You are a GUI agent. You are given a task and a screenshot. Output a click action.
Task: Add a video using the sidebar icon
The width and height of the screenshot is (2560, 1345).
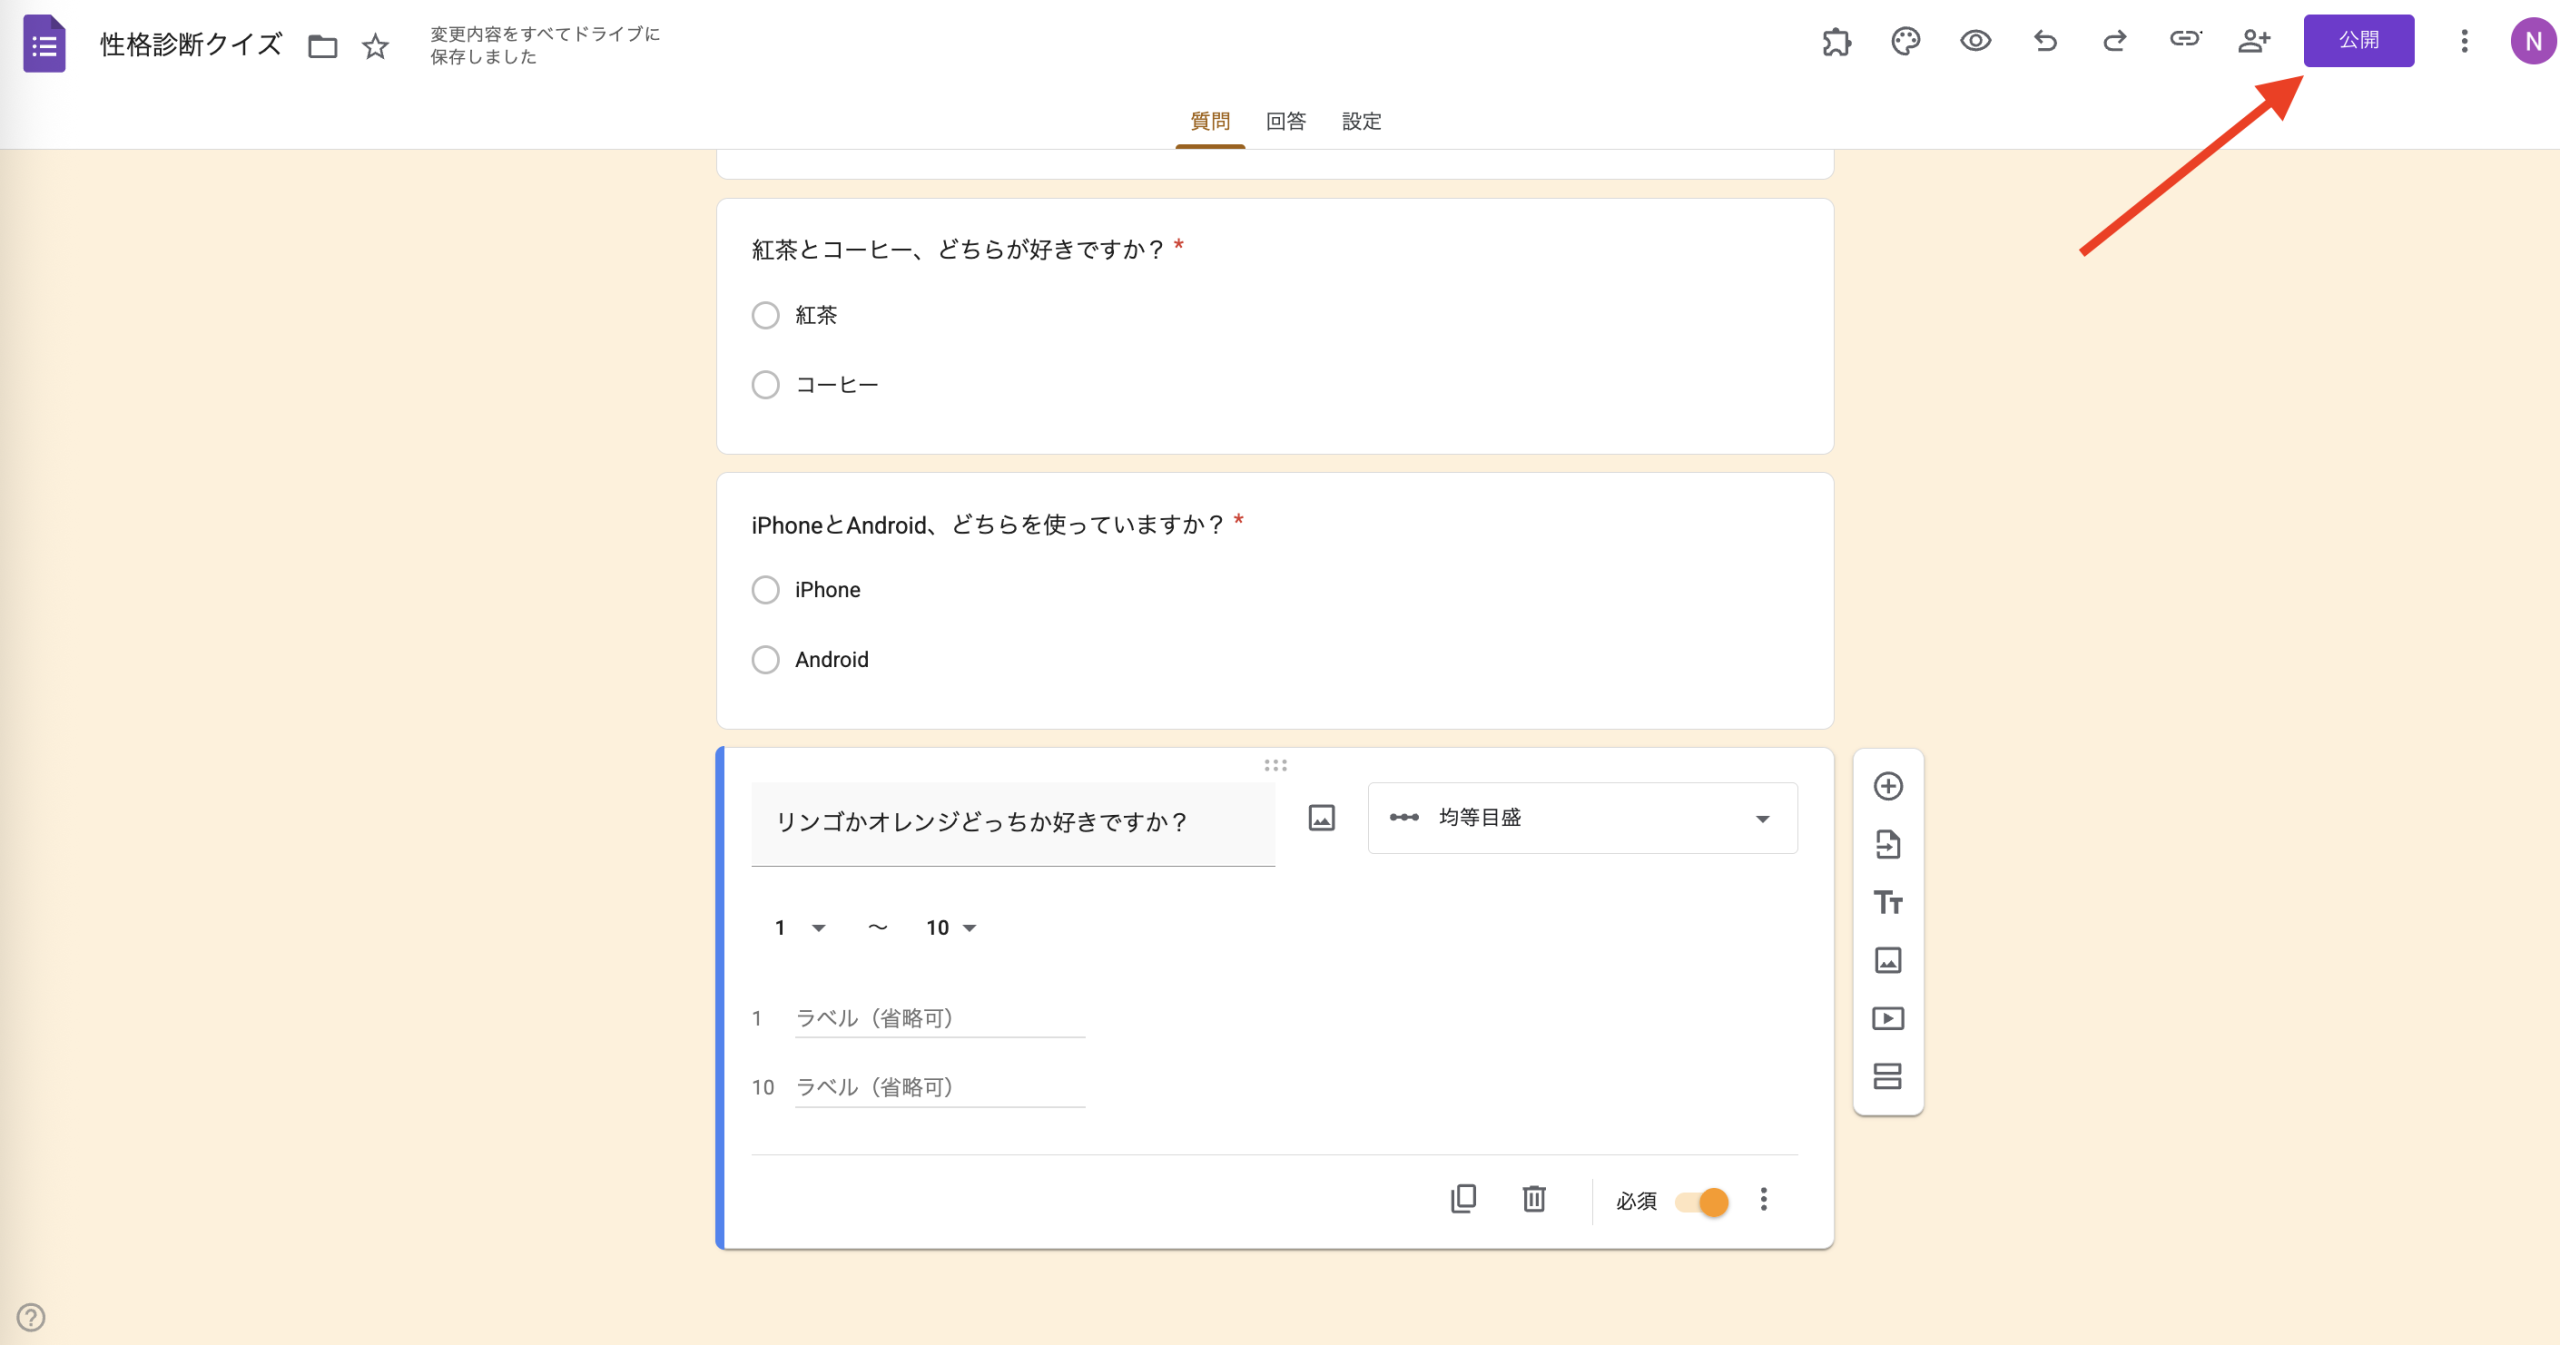pos(1888,1018)
